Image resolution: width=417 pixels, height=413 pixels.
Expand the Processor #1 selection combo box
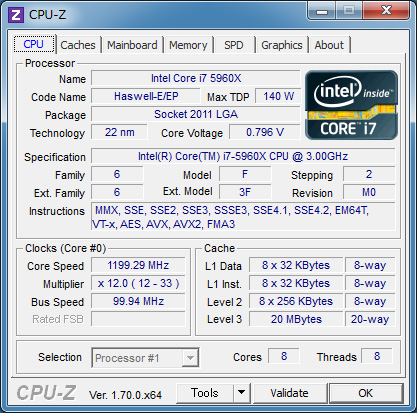(145, 358)
